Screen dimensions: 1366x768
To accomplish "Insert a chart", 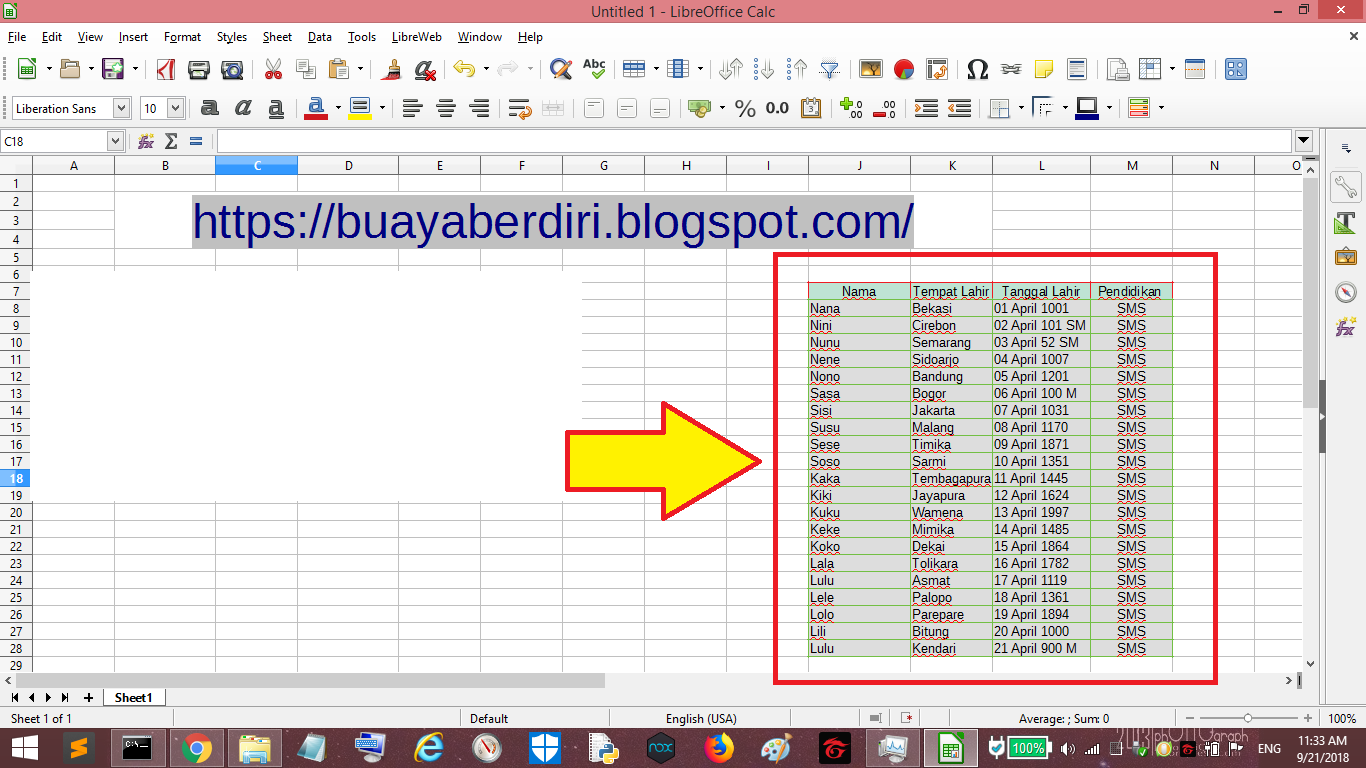I will [x=901, y=69].
